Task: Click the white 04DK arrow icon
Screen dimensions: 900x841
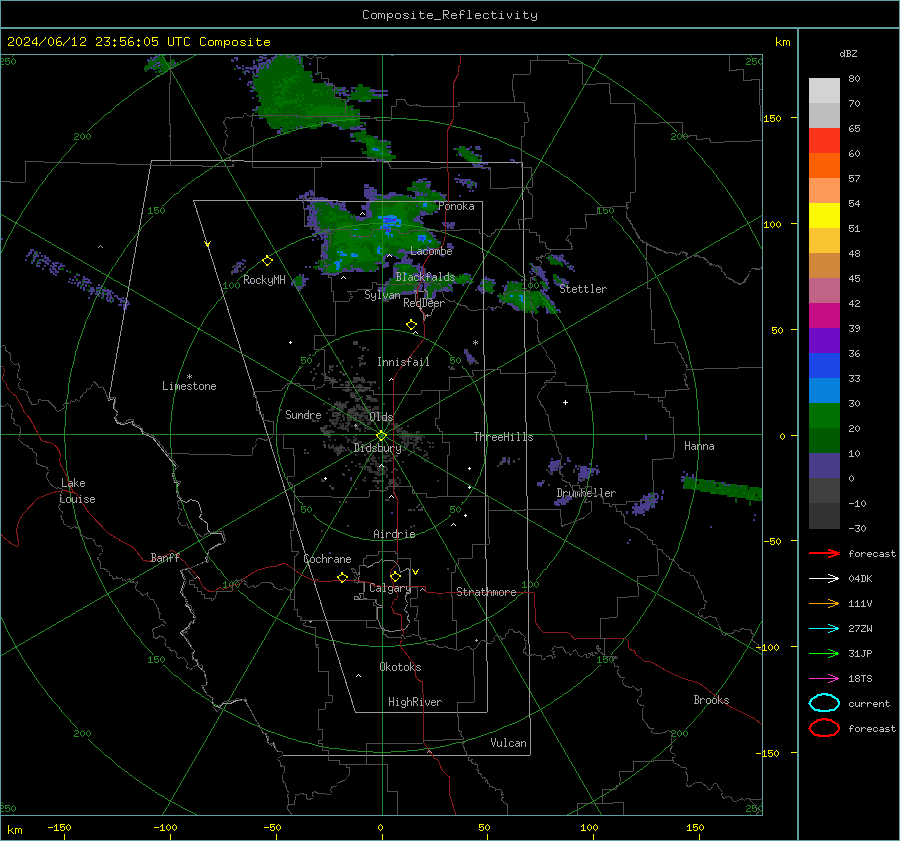Action: click(824, 578)
